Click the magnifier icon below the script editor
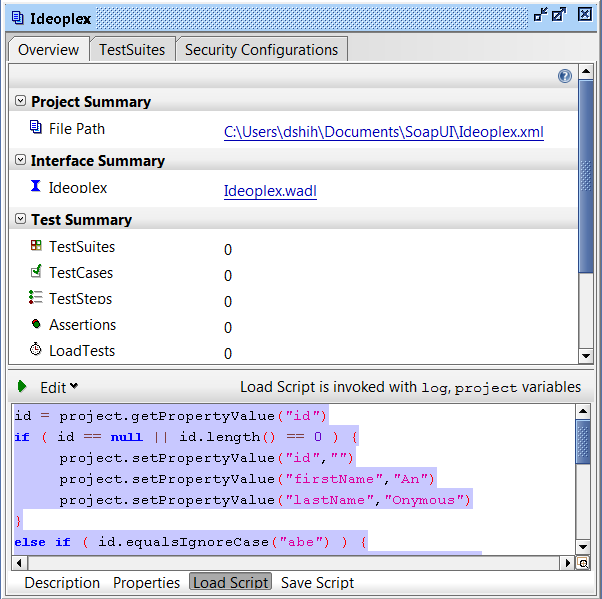 (x=583, y=563)
